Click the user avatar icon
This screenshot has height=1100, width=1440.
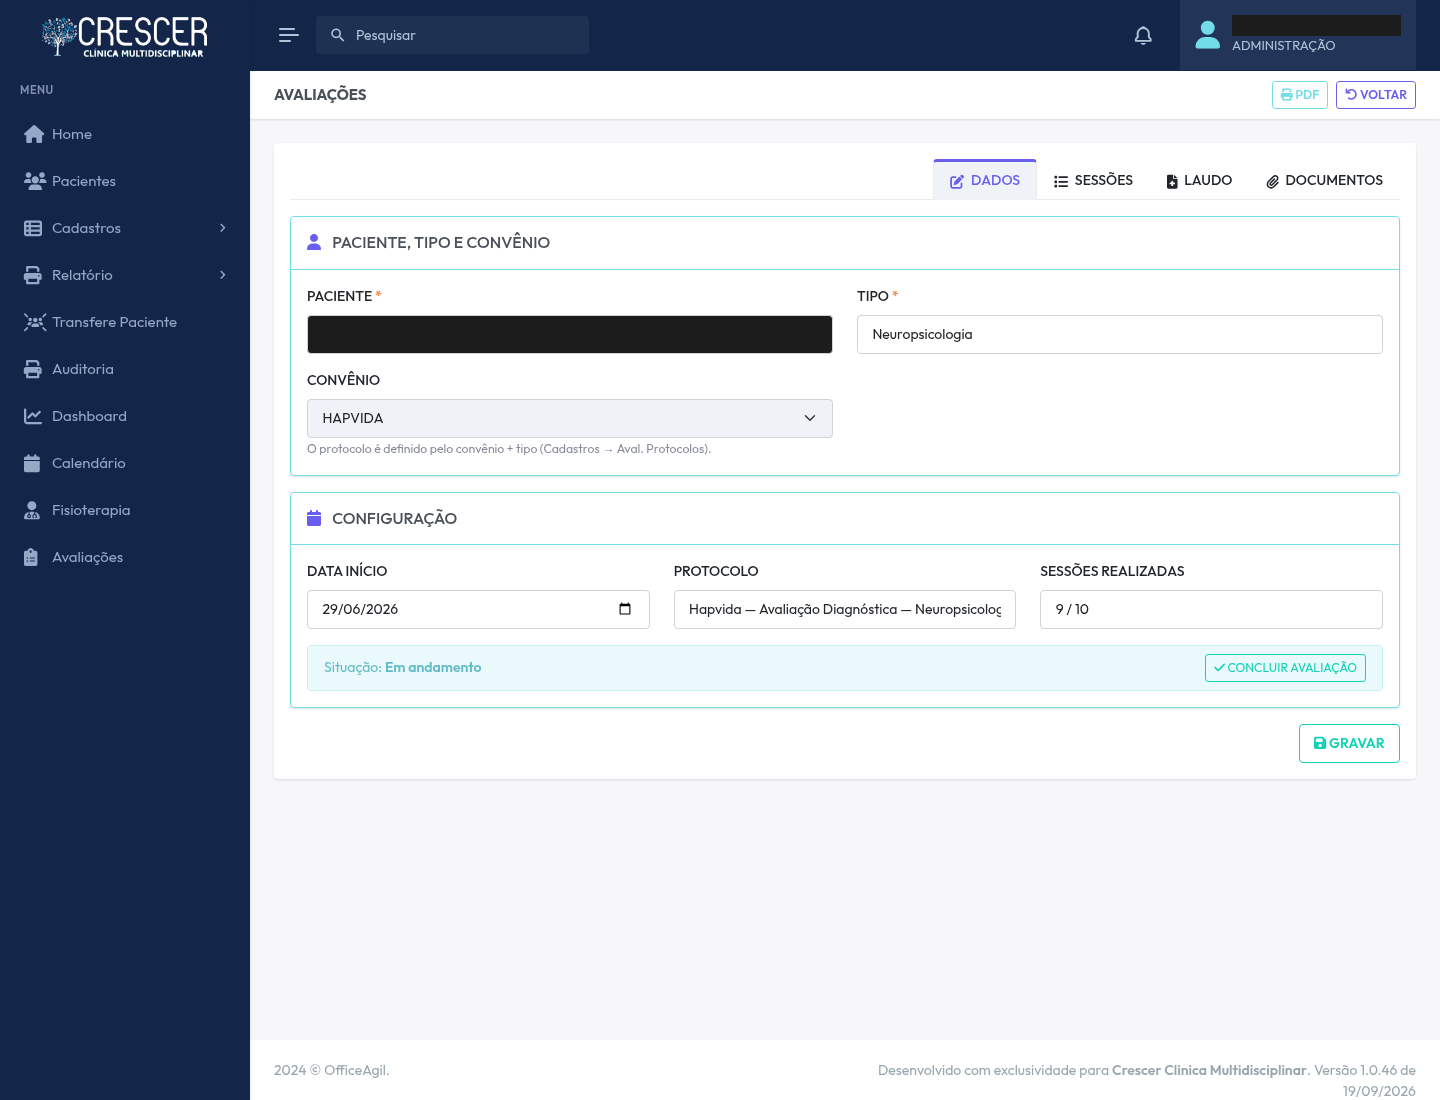tap(1208, 35)
